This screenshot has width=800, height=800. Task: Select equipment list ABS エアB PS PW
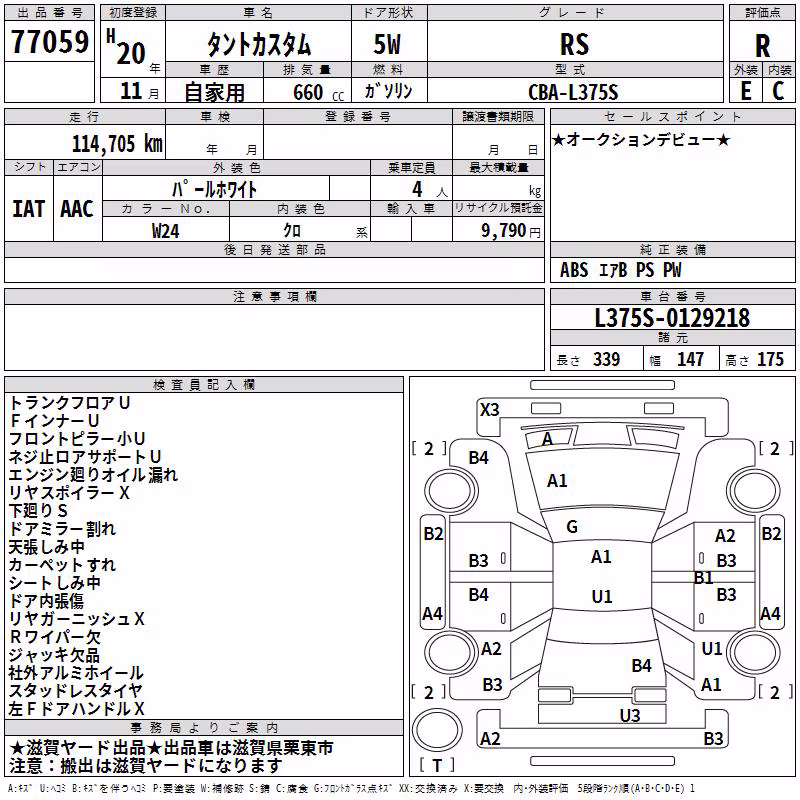click(x=620, y=270)
